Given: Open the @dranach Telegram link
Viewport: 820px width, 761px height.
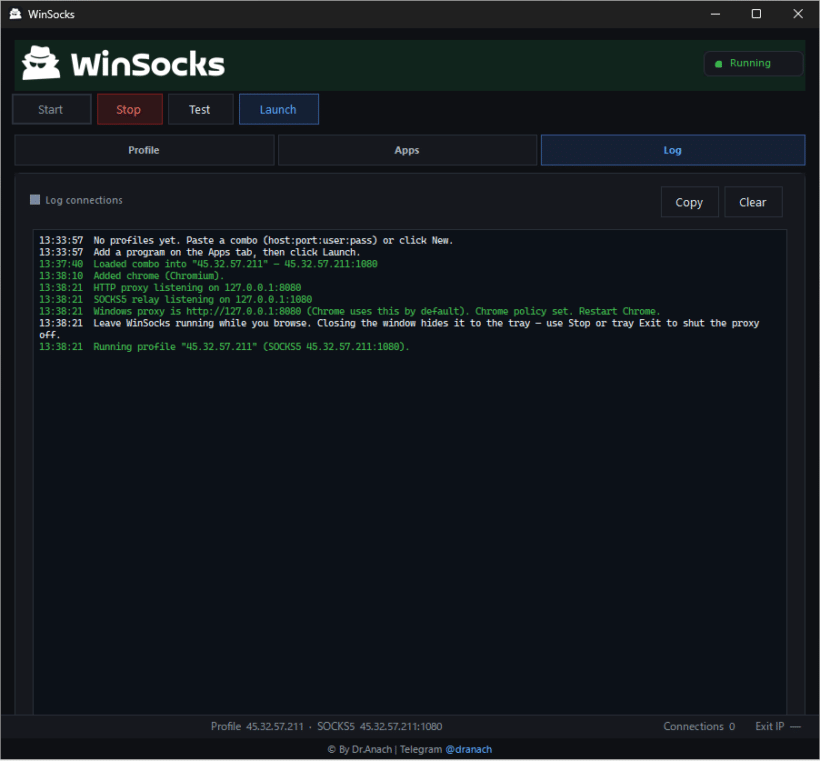Looking at the screenshot, I should 468,749.
